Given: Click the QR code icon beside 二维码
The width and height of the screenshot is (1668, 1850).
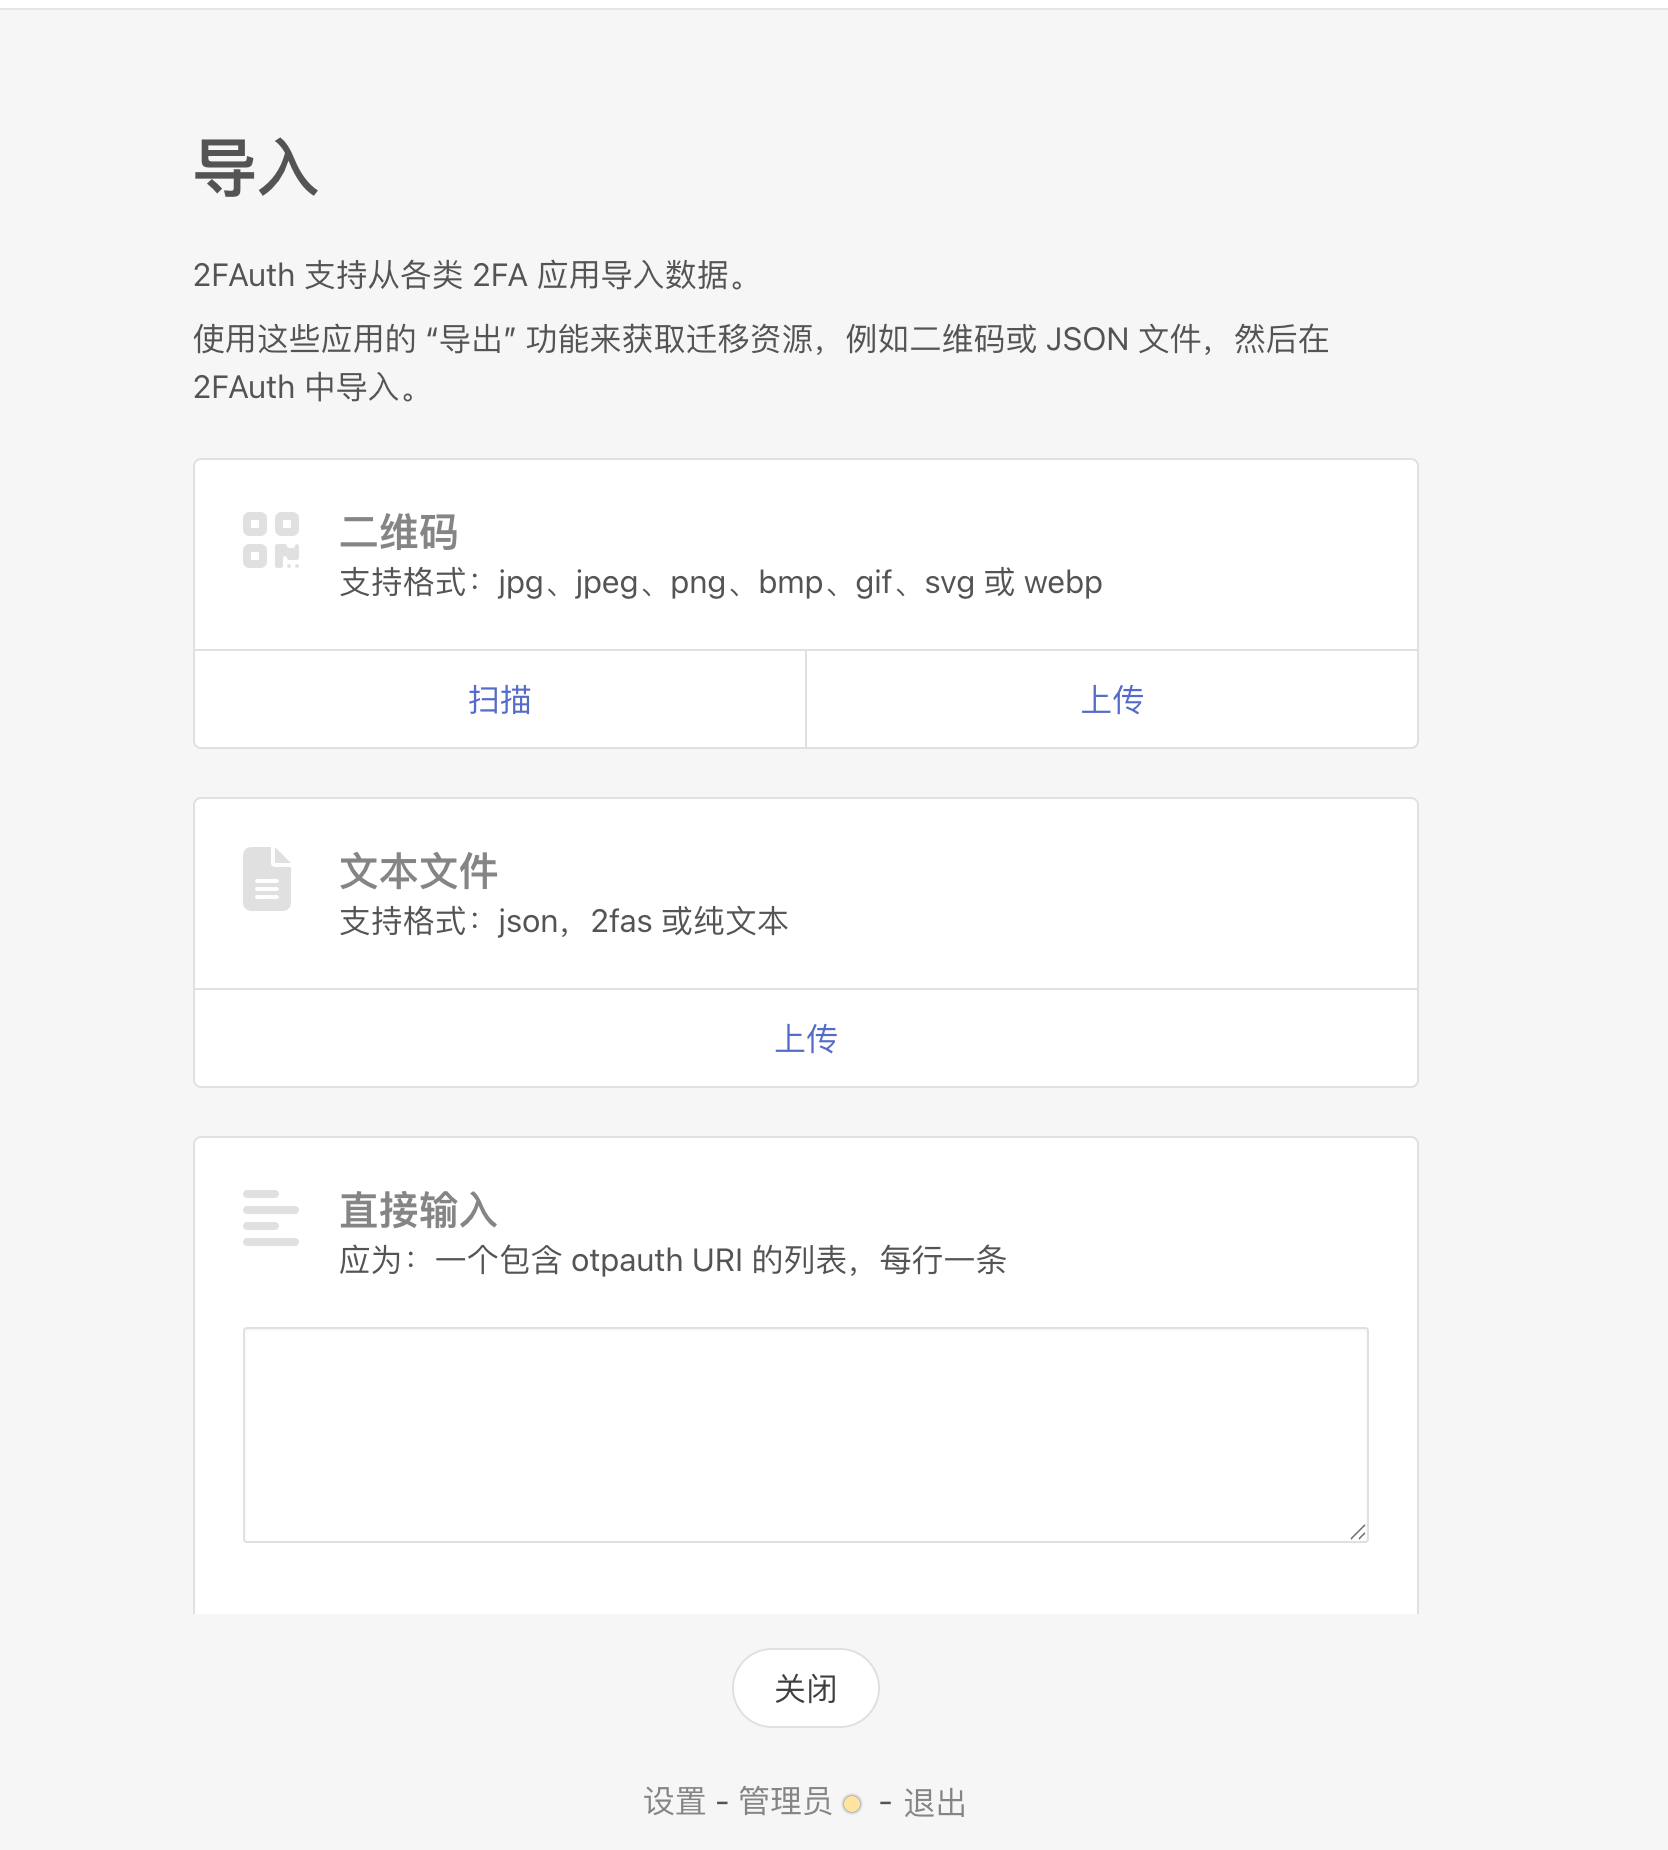Looking at the screenshot, I should coord(271,540).
